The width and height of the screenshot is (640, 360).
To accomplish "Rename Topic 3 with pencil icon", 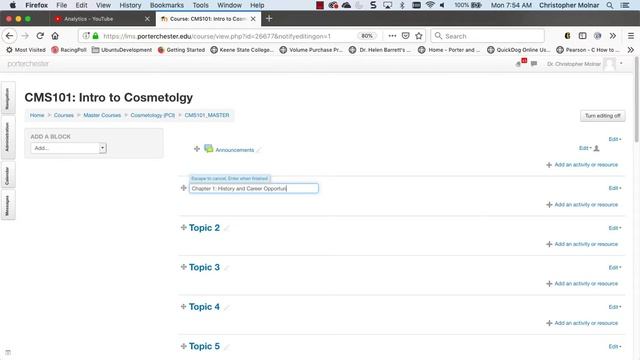I will (x=227, y=268).
